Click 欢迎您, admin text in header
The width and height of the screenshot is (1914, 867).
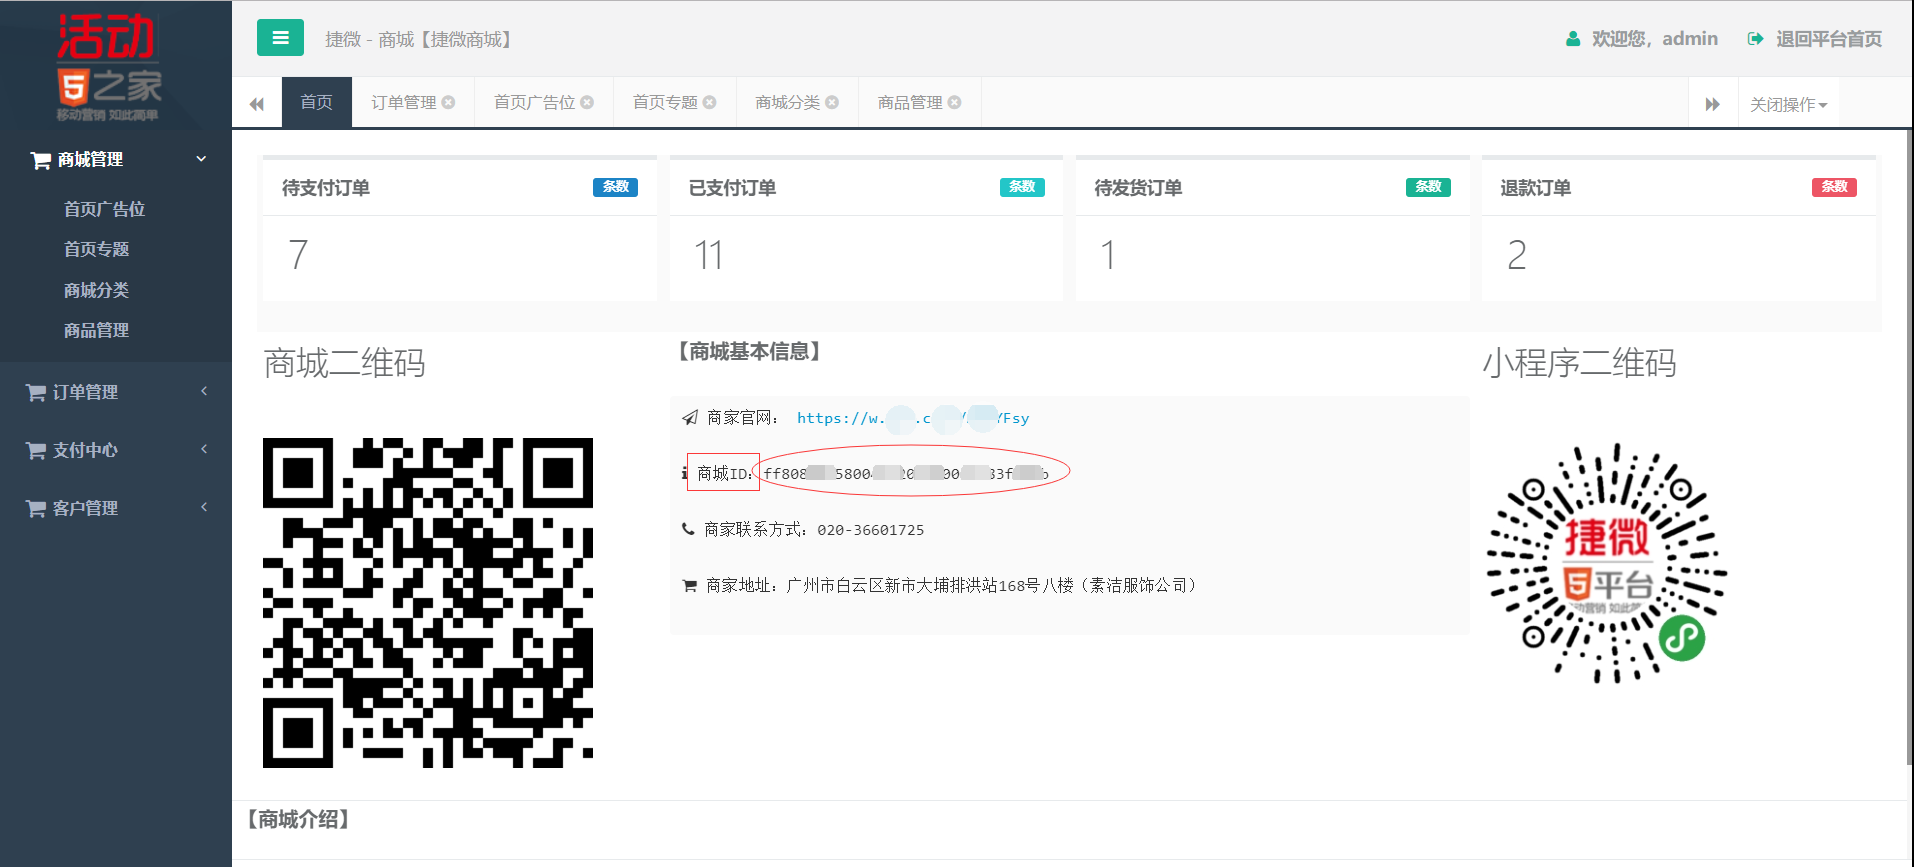click(x=1654, y=39)
